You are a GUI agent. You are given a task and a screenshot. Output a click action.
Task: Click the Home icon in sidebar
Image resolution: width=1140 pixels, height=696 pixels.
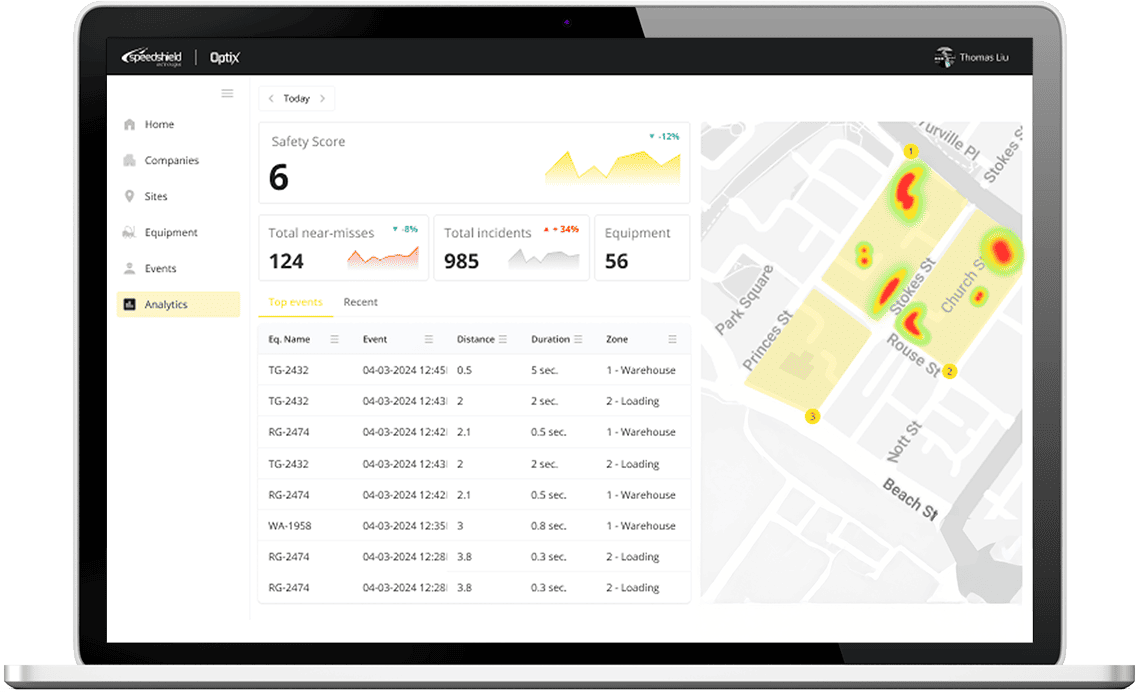tap(129, 125)
